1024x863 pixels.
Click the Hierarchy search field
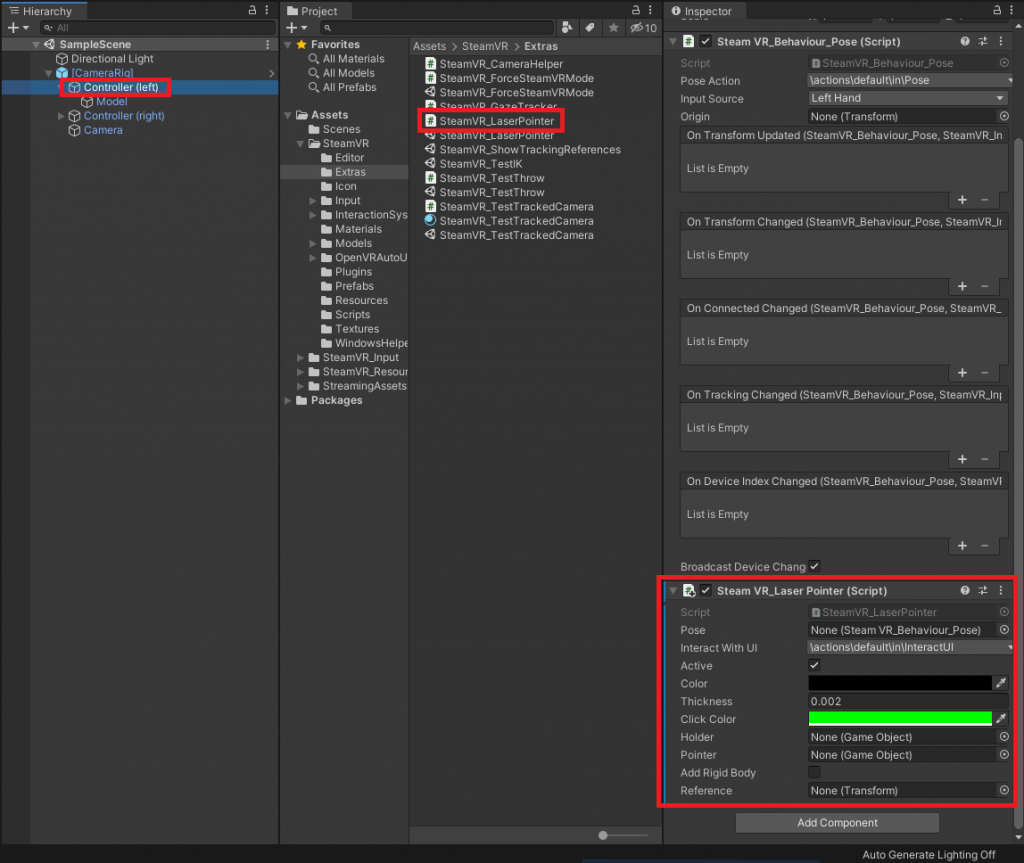157,27
